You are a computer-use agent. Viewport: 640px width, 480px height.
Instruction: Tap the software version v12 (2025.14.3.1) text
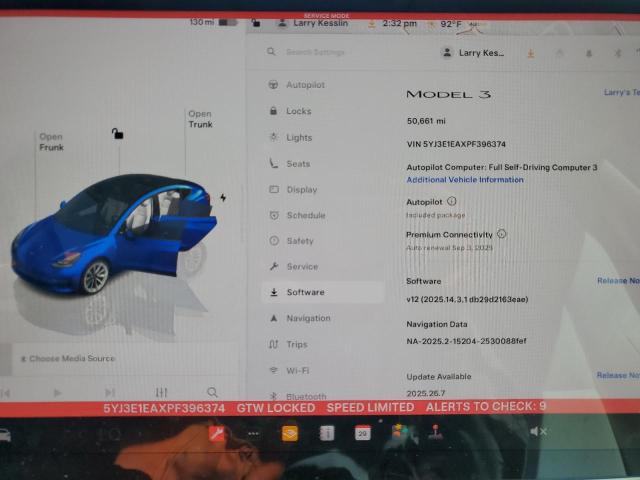pyautogui.click(x=467, y=299)
